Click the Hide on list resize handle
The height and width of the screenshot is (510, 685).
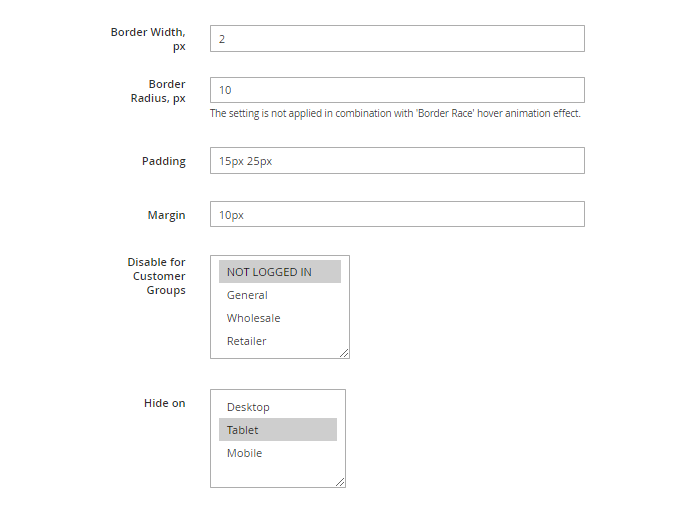point(340,482)
